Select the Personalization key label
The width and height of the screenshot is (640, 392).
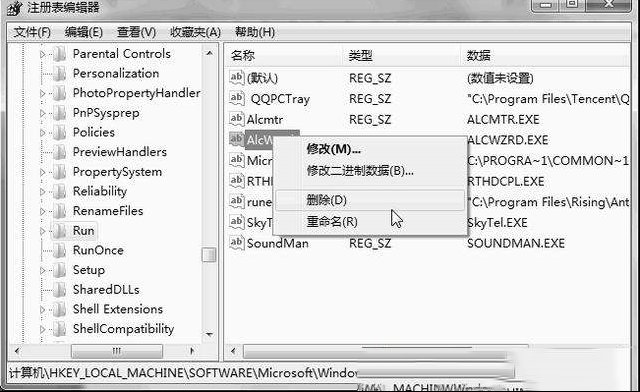click(x=116, y=74)
